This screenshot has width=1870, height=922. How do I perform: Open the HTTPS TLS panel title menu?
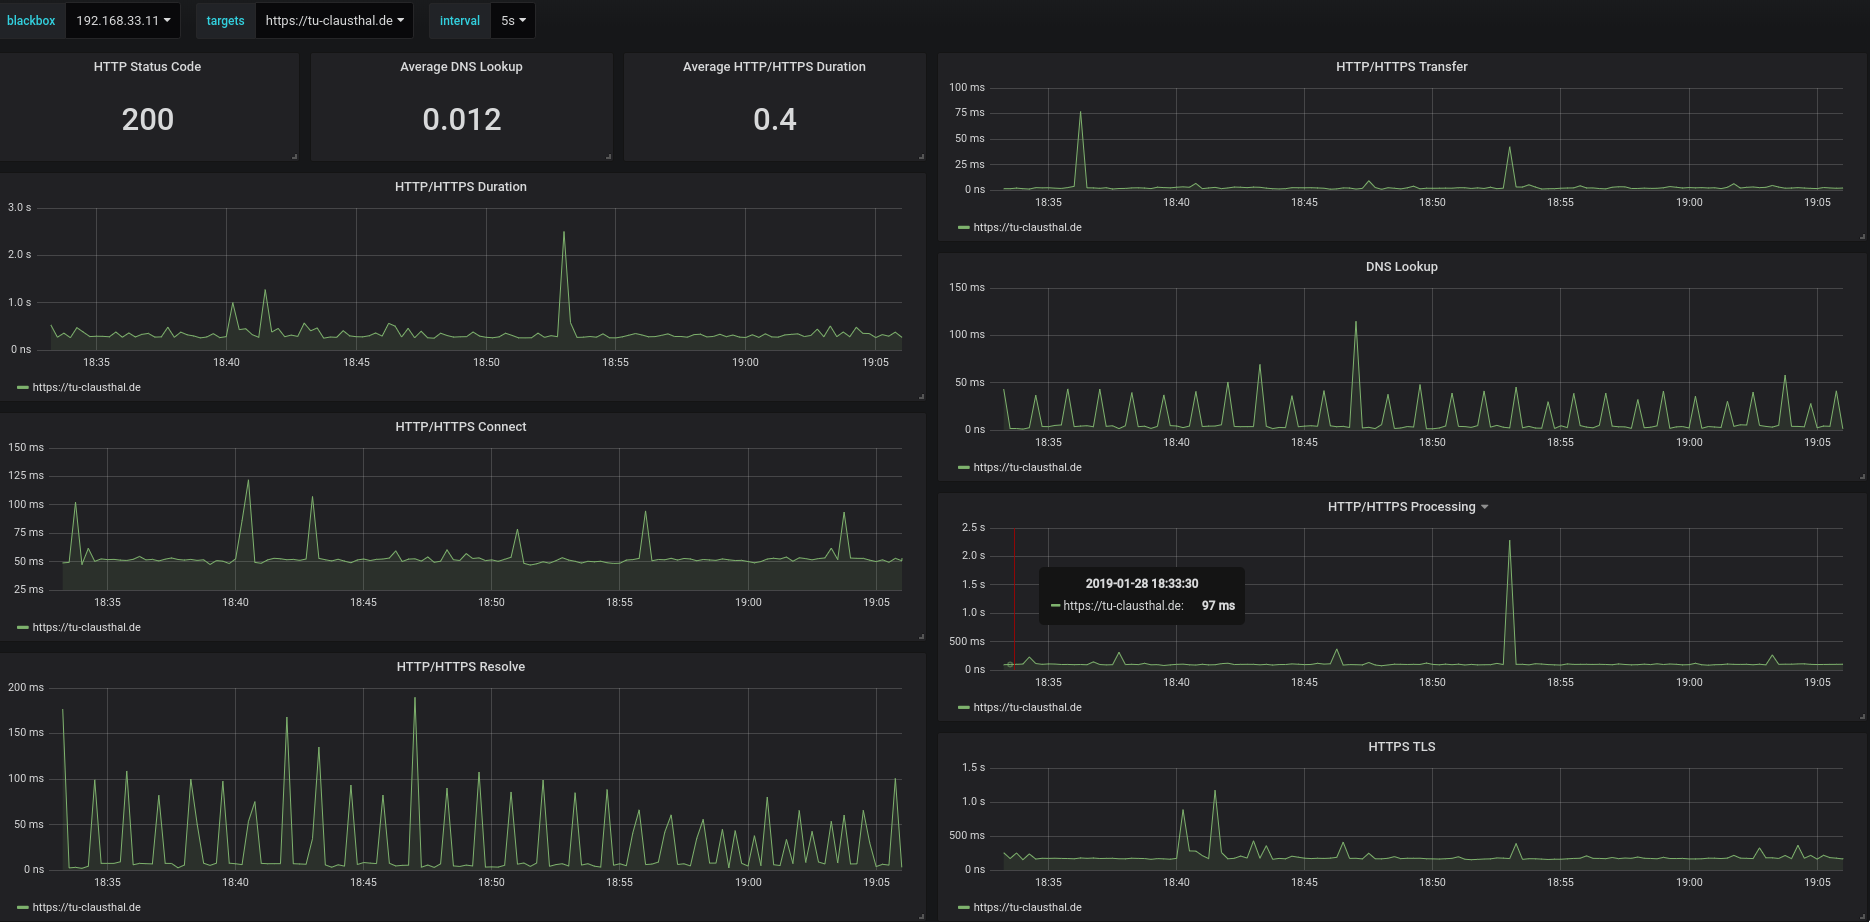[1401, 747]
